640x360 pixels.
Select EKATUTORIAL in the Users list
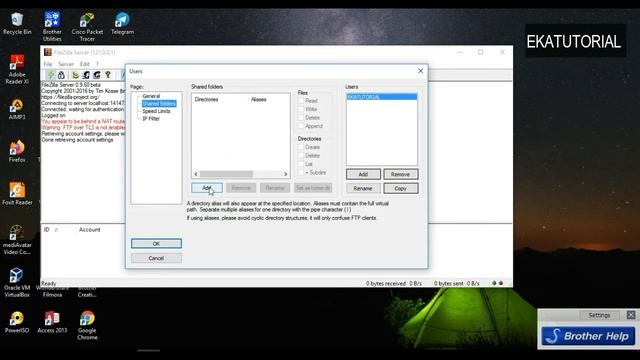(x=382, y=97)
